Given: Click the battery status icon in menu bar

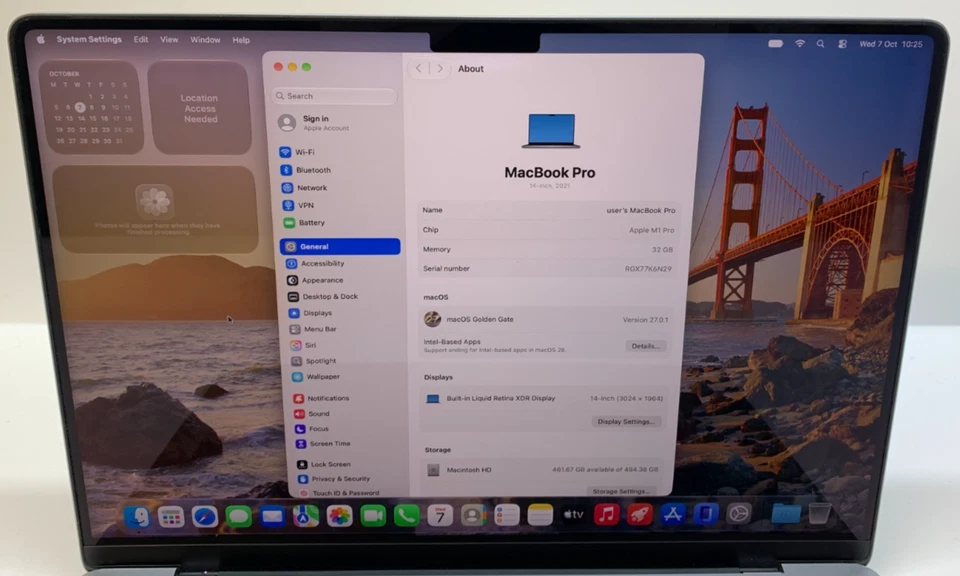Looking at the screenshot, I should coord(776,43).
